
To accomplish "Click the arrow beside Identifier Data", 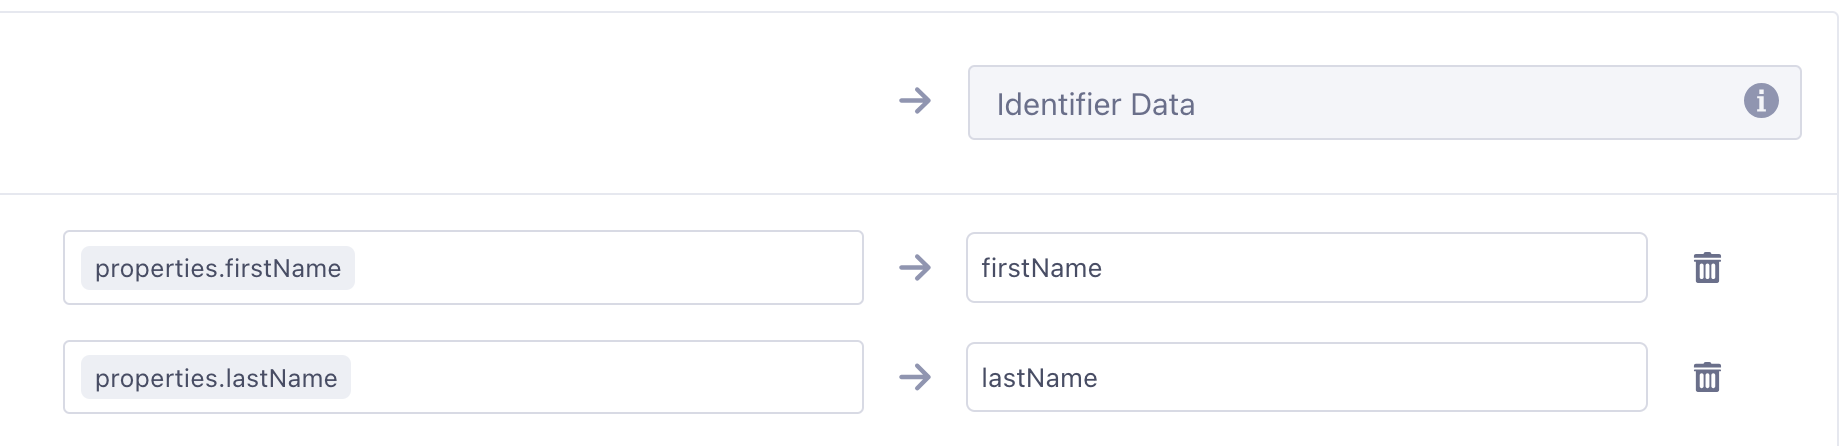I will 915,101.
